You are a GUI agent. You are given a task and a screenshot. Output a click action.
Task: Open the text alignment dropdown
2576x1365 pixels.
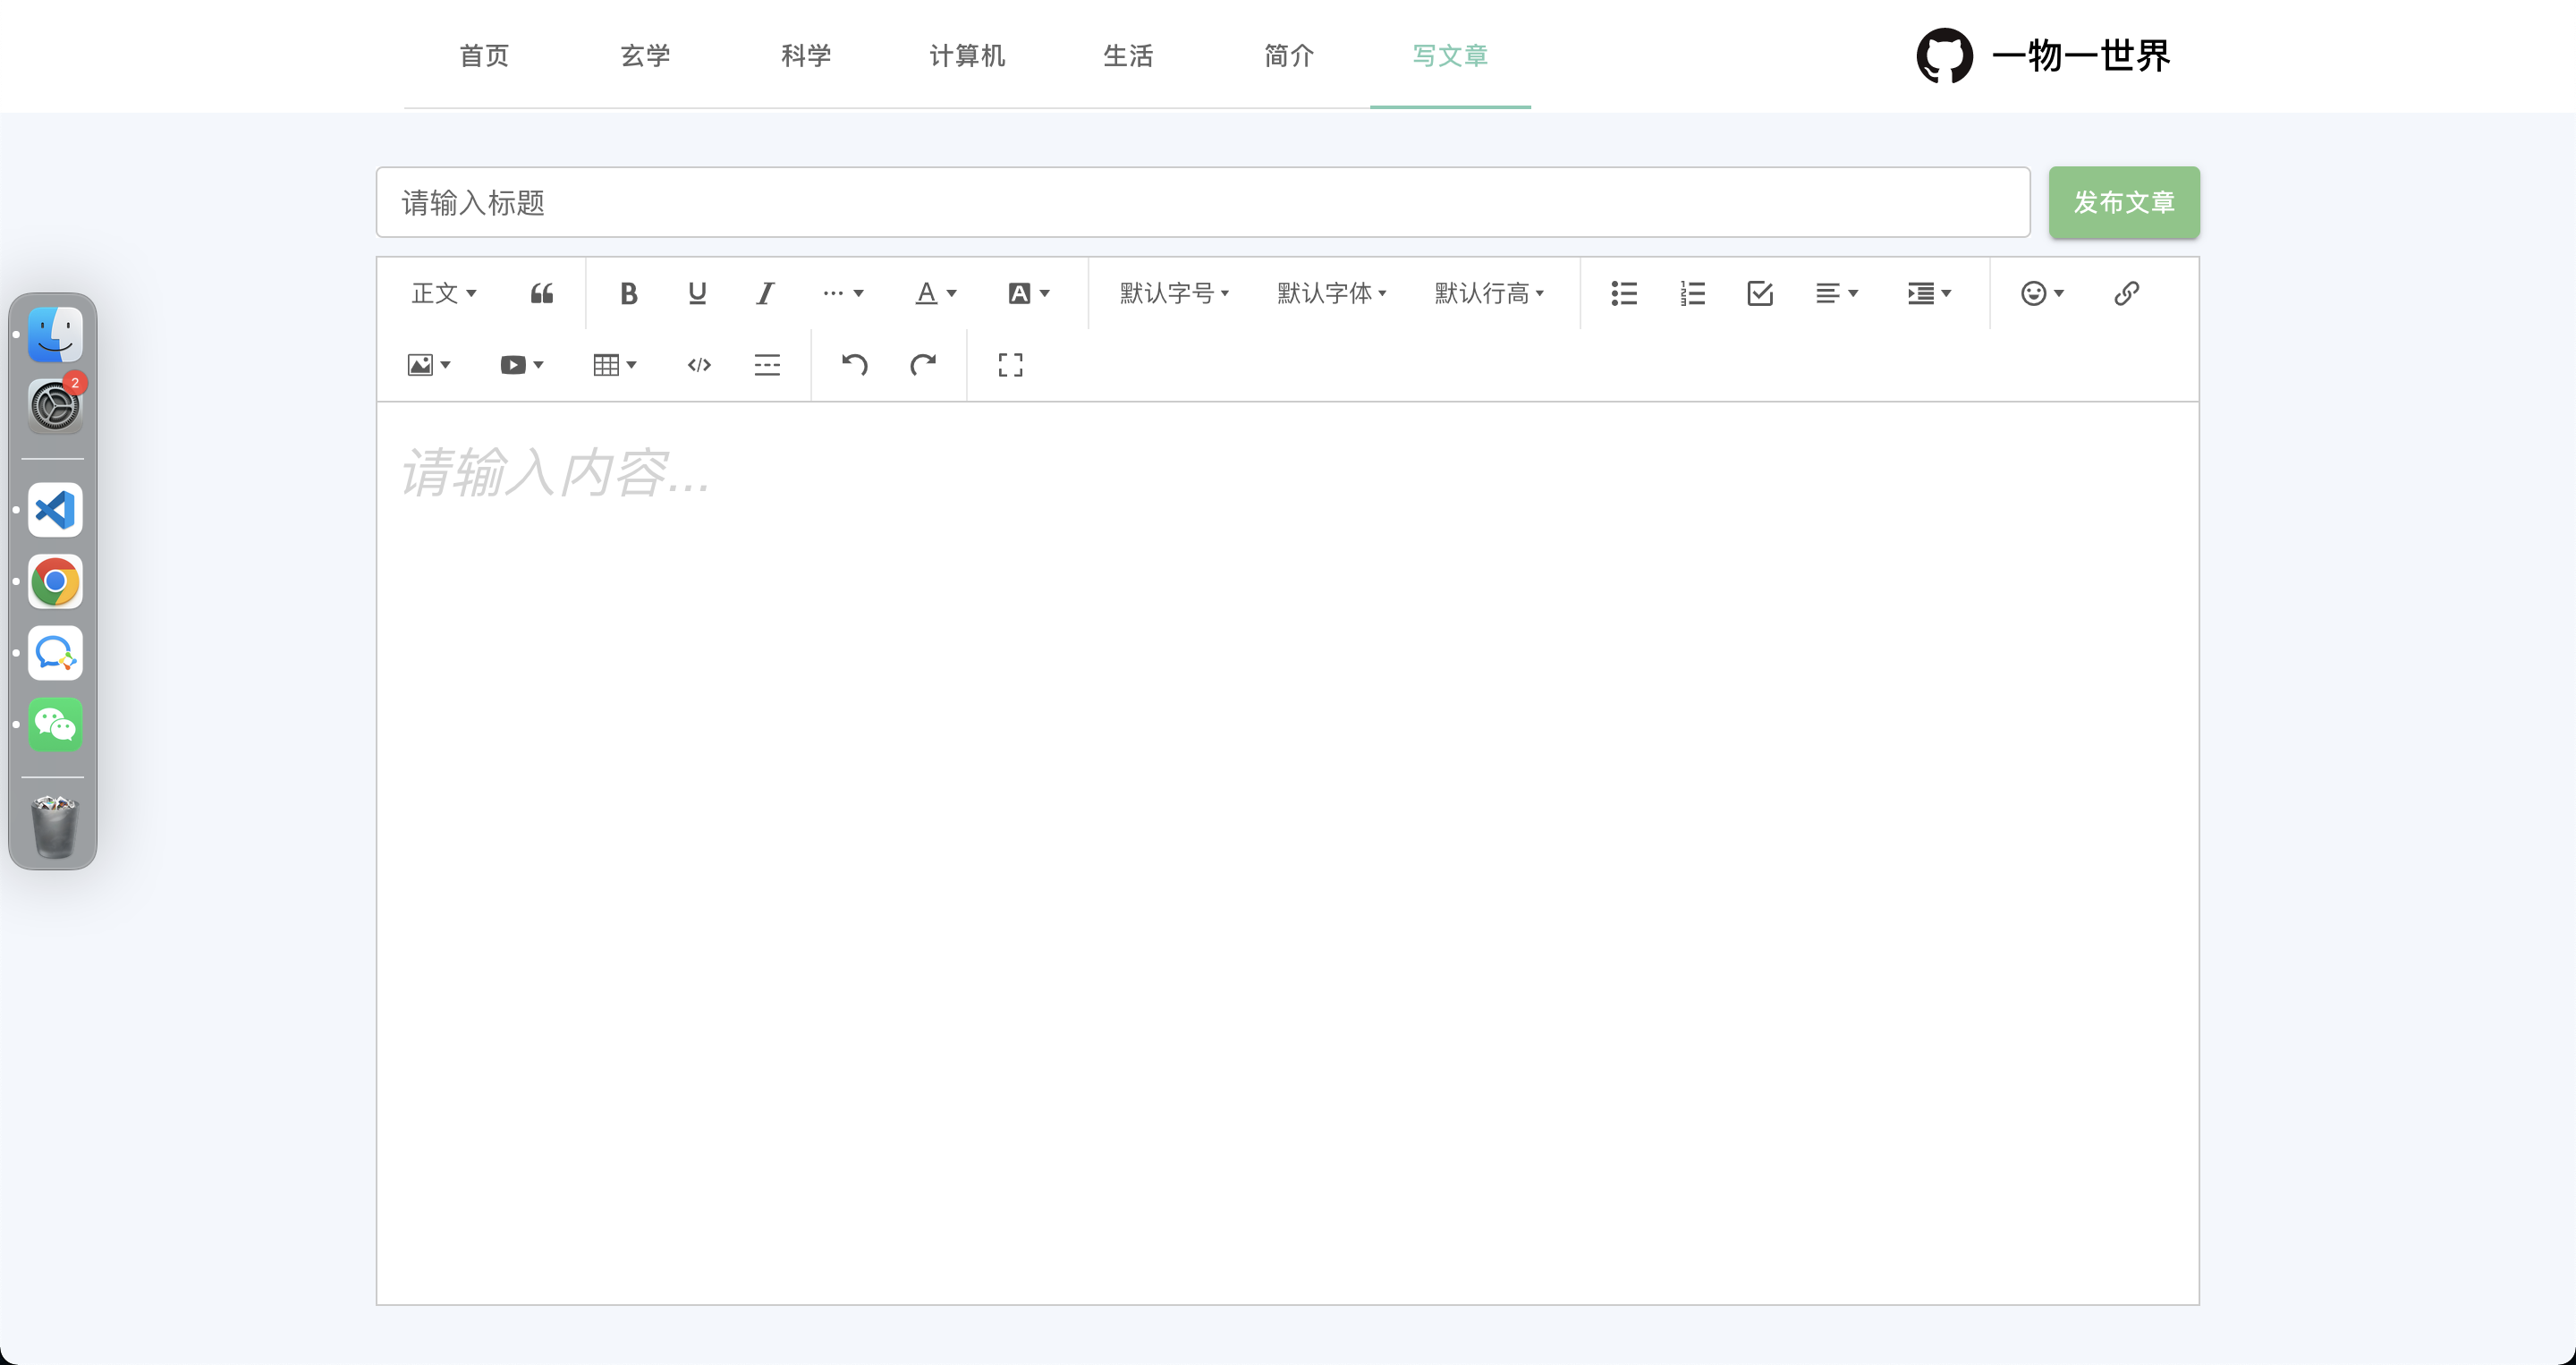(x=1837, y=293)
